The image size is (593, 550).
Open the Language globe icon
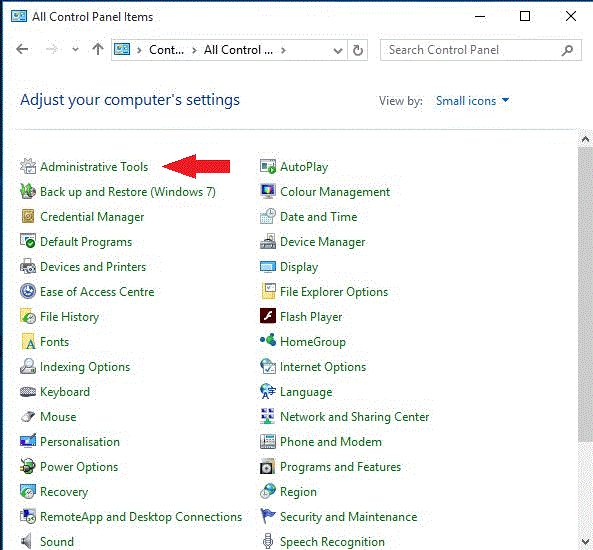[268, 392]
